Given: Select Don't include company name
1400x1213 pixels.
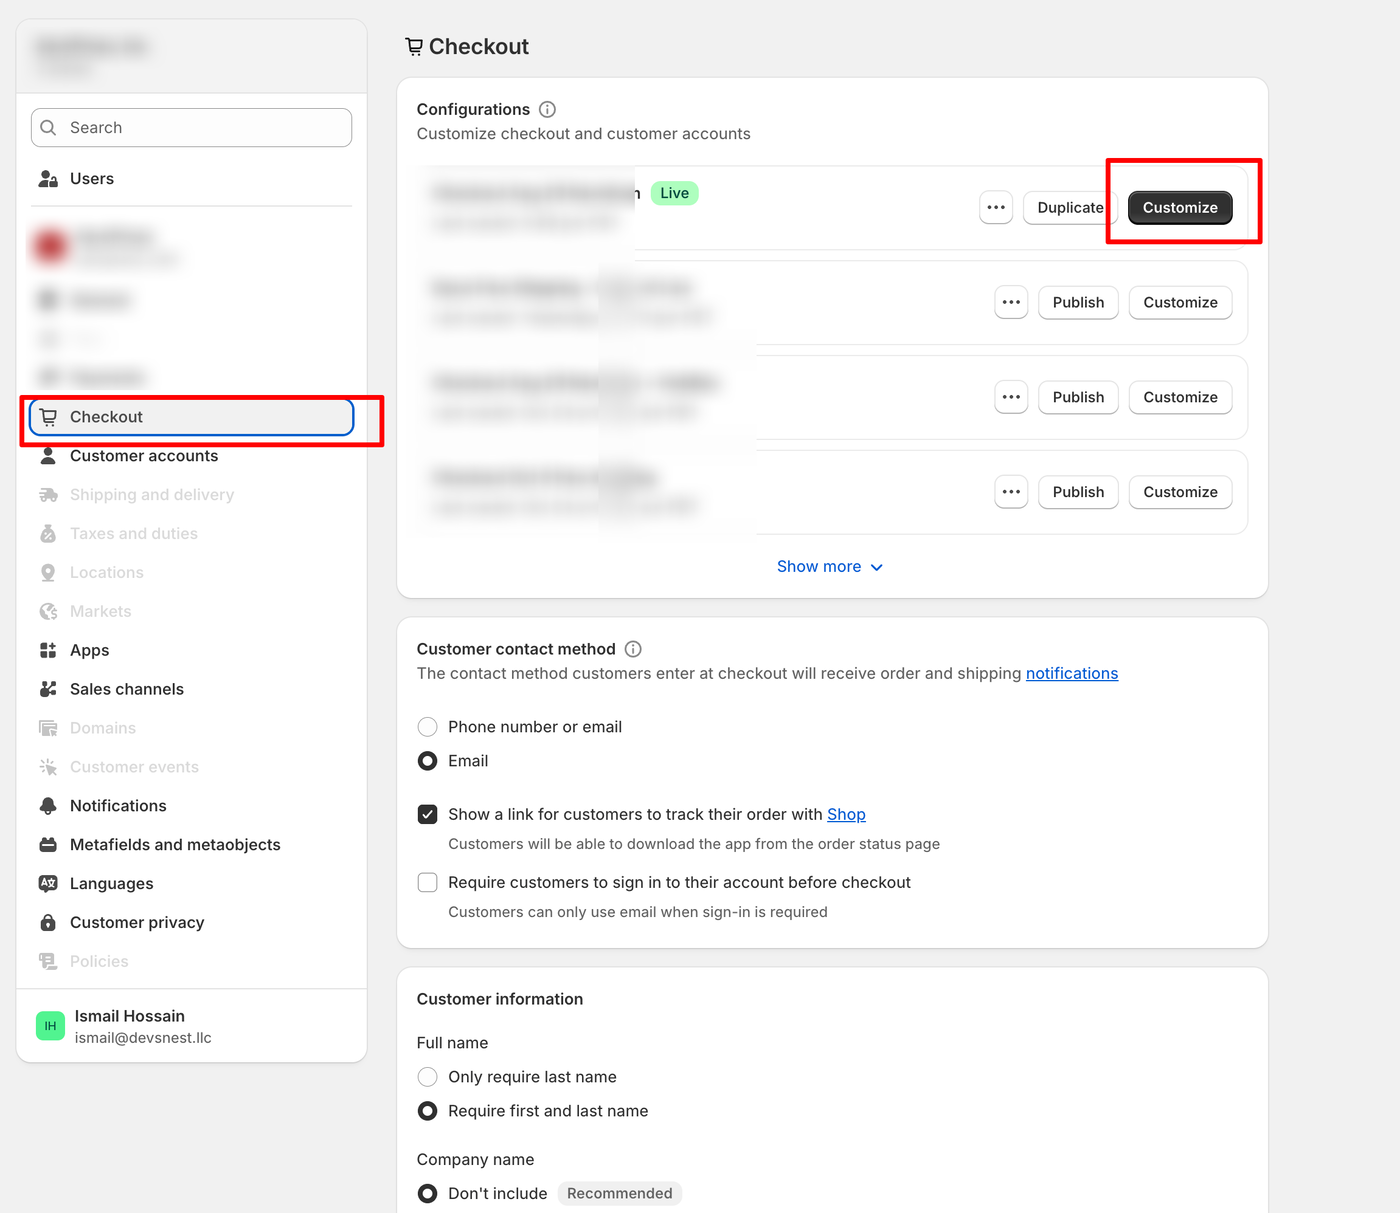Looking at the screenshot, I should coord(427,1194).
